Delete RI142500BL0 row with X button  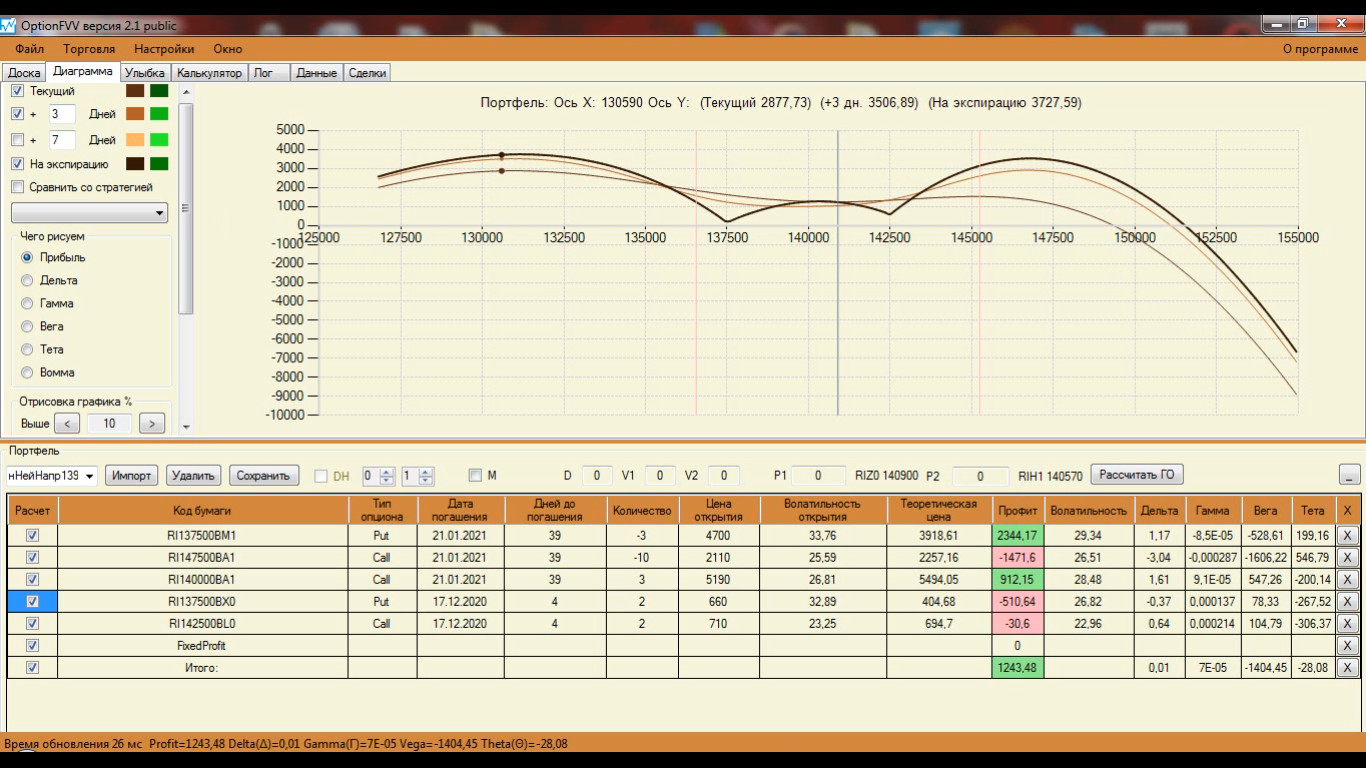pos(1347,624)
